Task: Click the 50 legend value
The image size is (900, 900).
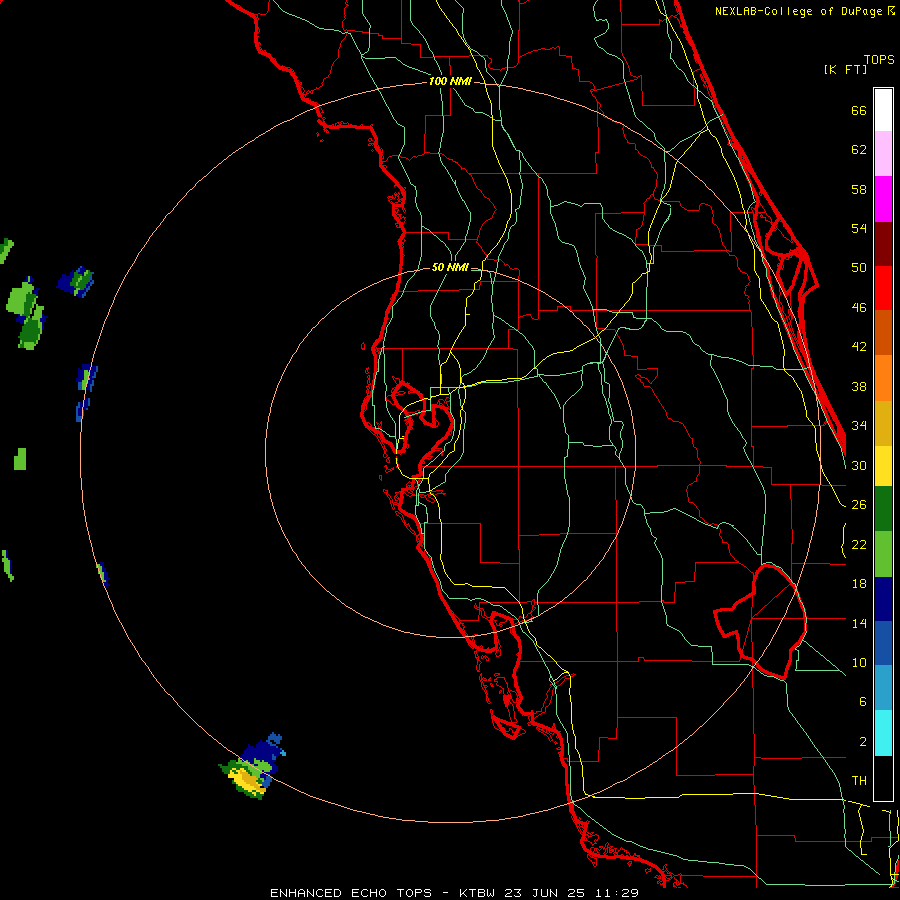Action: [x=859, y=267]
